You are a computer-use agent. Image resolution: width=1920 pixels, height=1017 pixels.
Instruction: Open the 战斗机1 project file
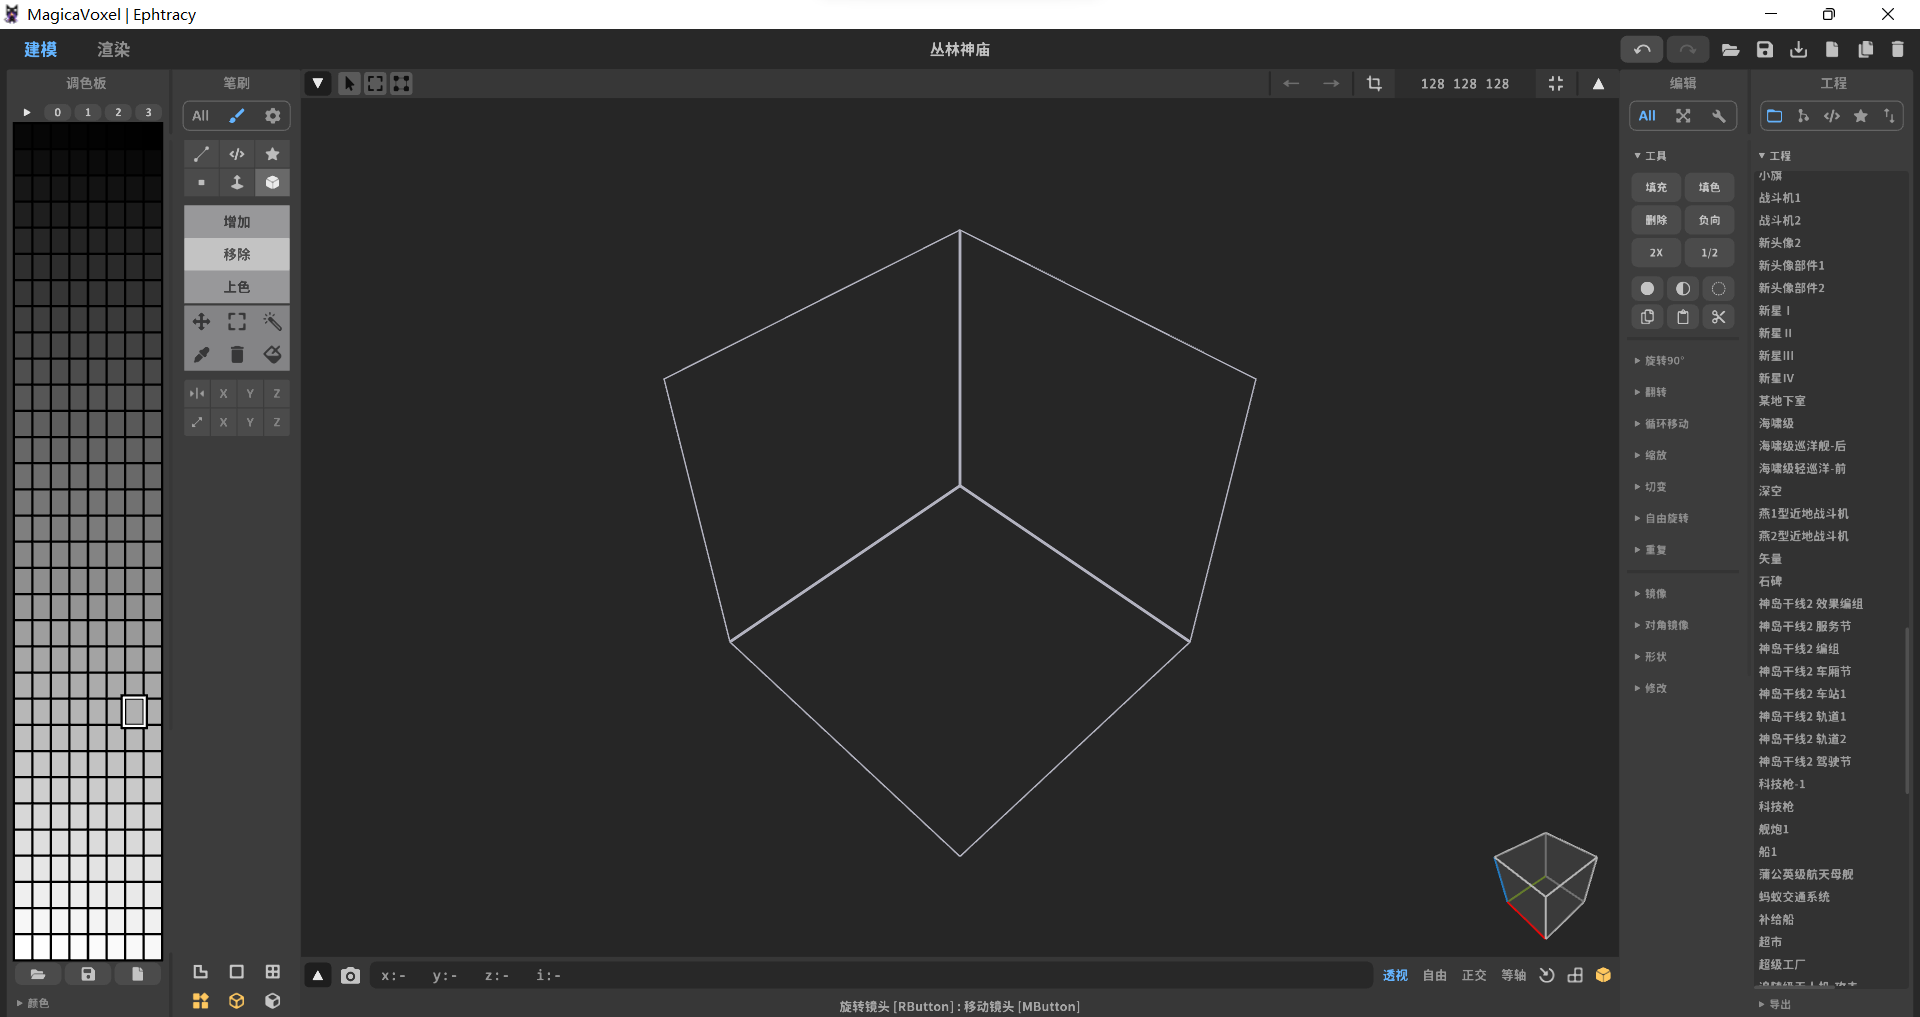tap(1779, 198)
